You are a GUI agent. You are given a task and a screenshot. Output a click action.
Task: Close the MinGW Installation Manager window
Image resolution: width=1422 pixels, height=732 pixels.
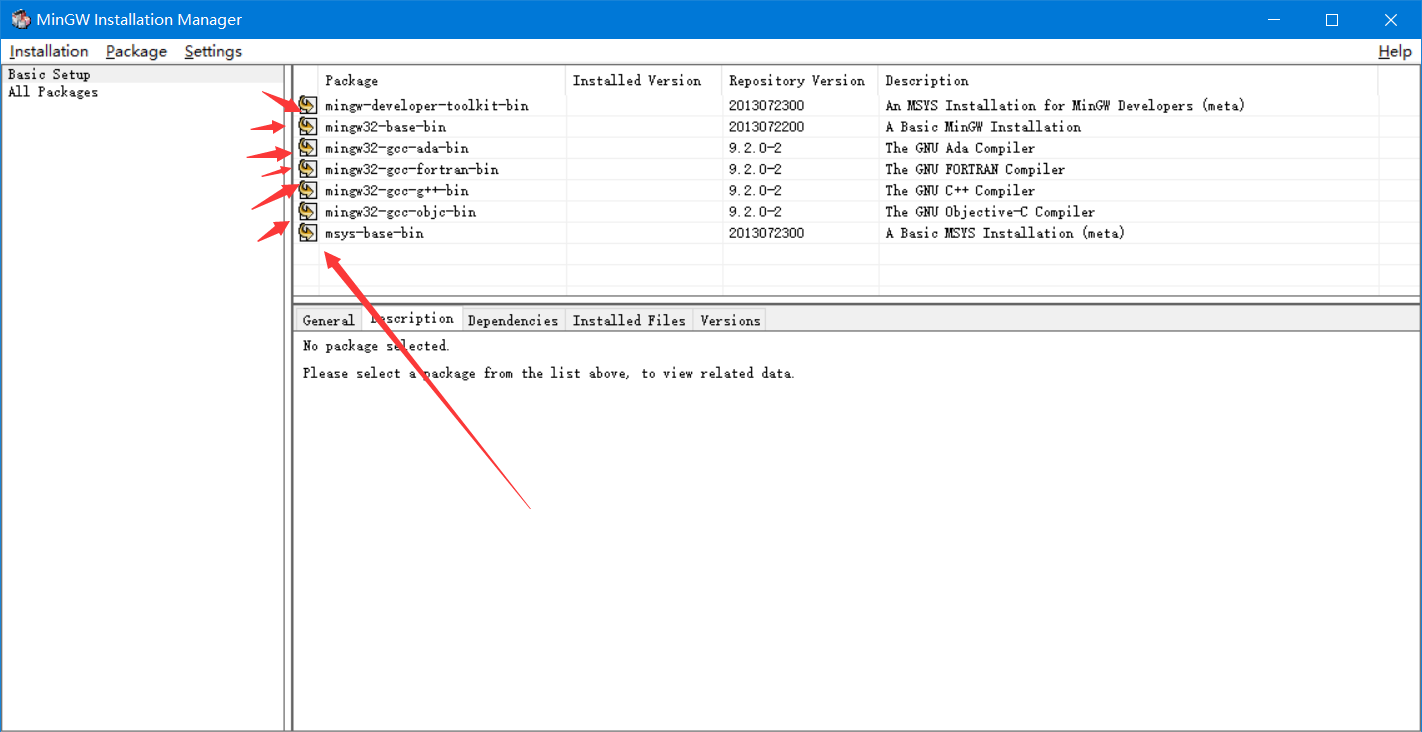pos(1391,19)
